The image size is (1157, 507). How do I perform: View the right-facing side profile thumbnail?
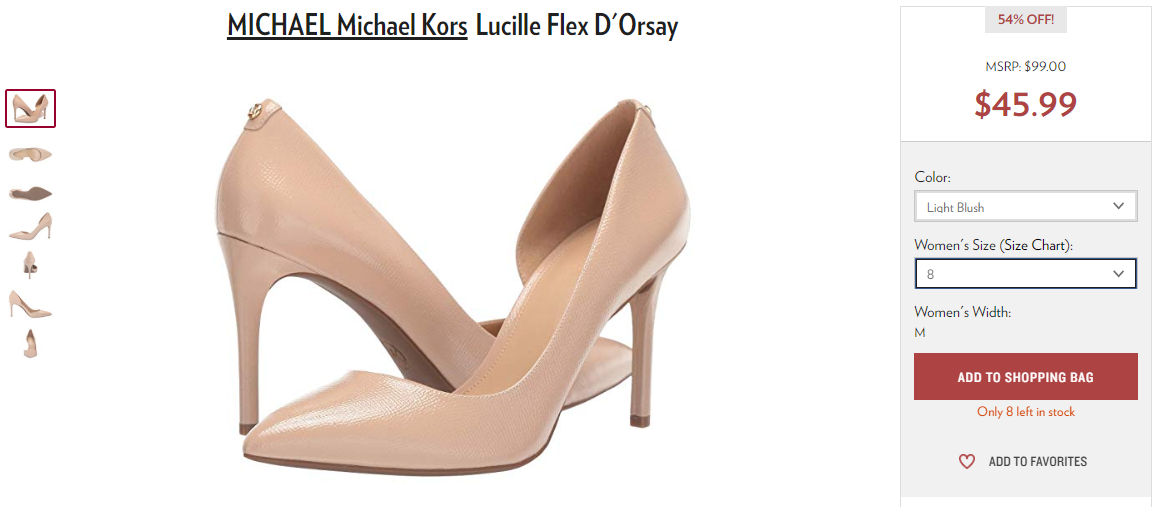[x=30, y=303]
